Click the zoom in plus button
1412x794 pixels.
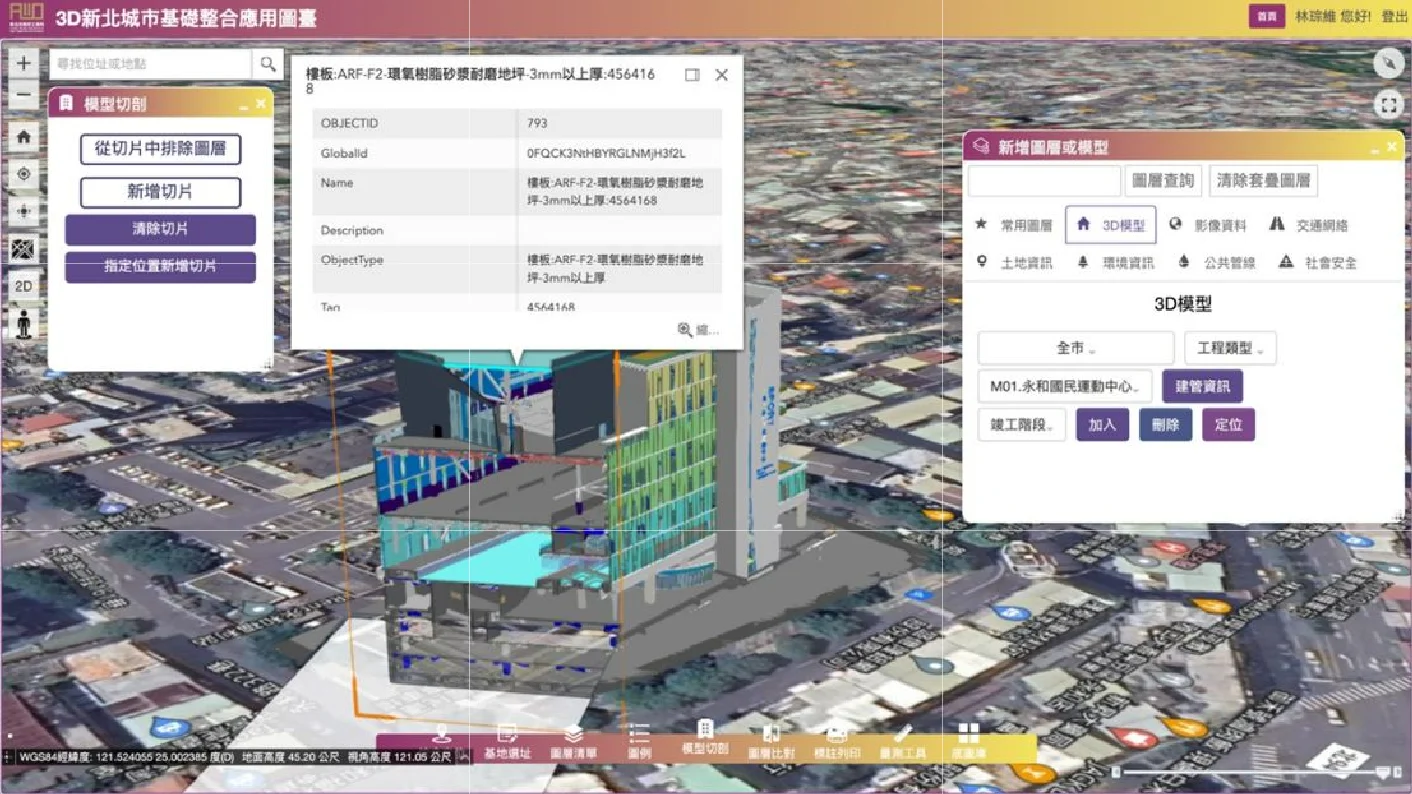click(x=24, y=63)
